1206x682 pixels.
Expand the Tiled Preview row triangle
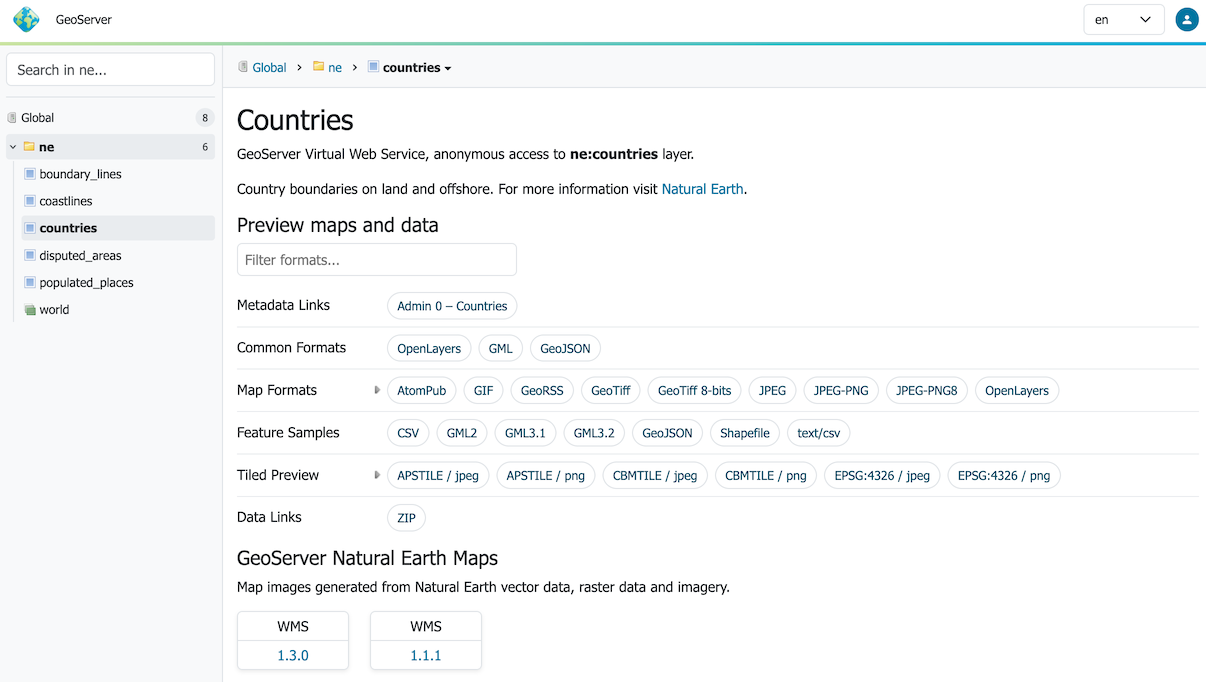tap(377, 475)
